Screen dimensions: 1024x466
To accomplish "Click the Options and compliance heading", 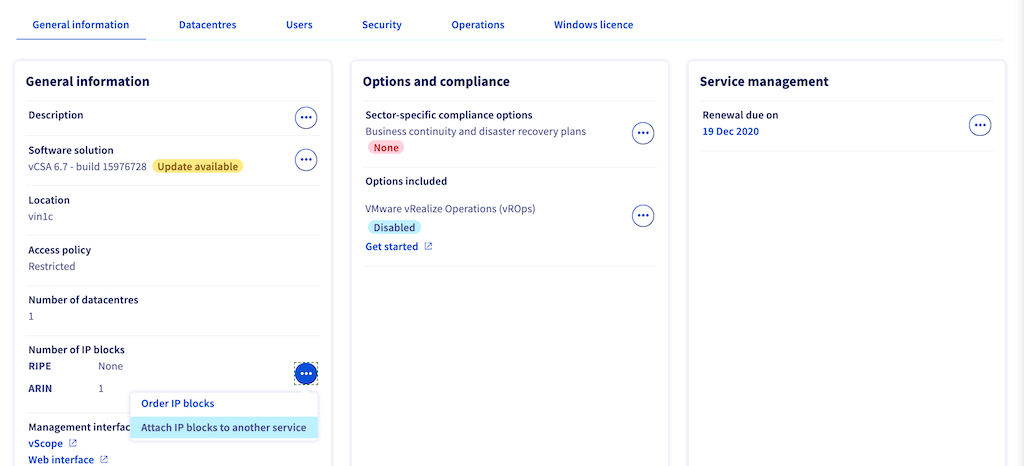I will point(436,82).
